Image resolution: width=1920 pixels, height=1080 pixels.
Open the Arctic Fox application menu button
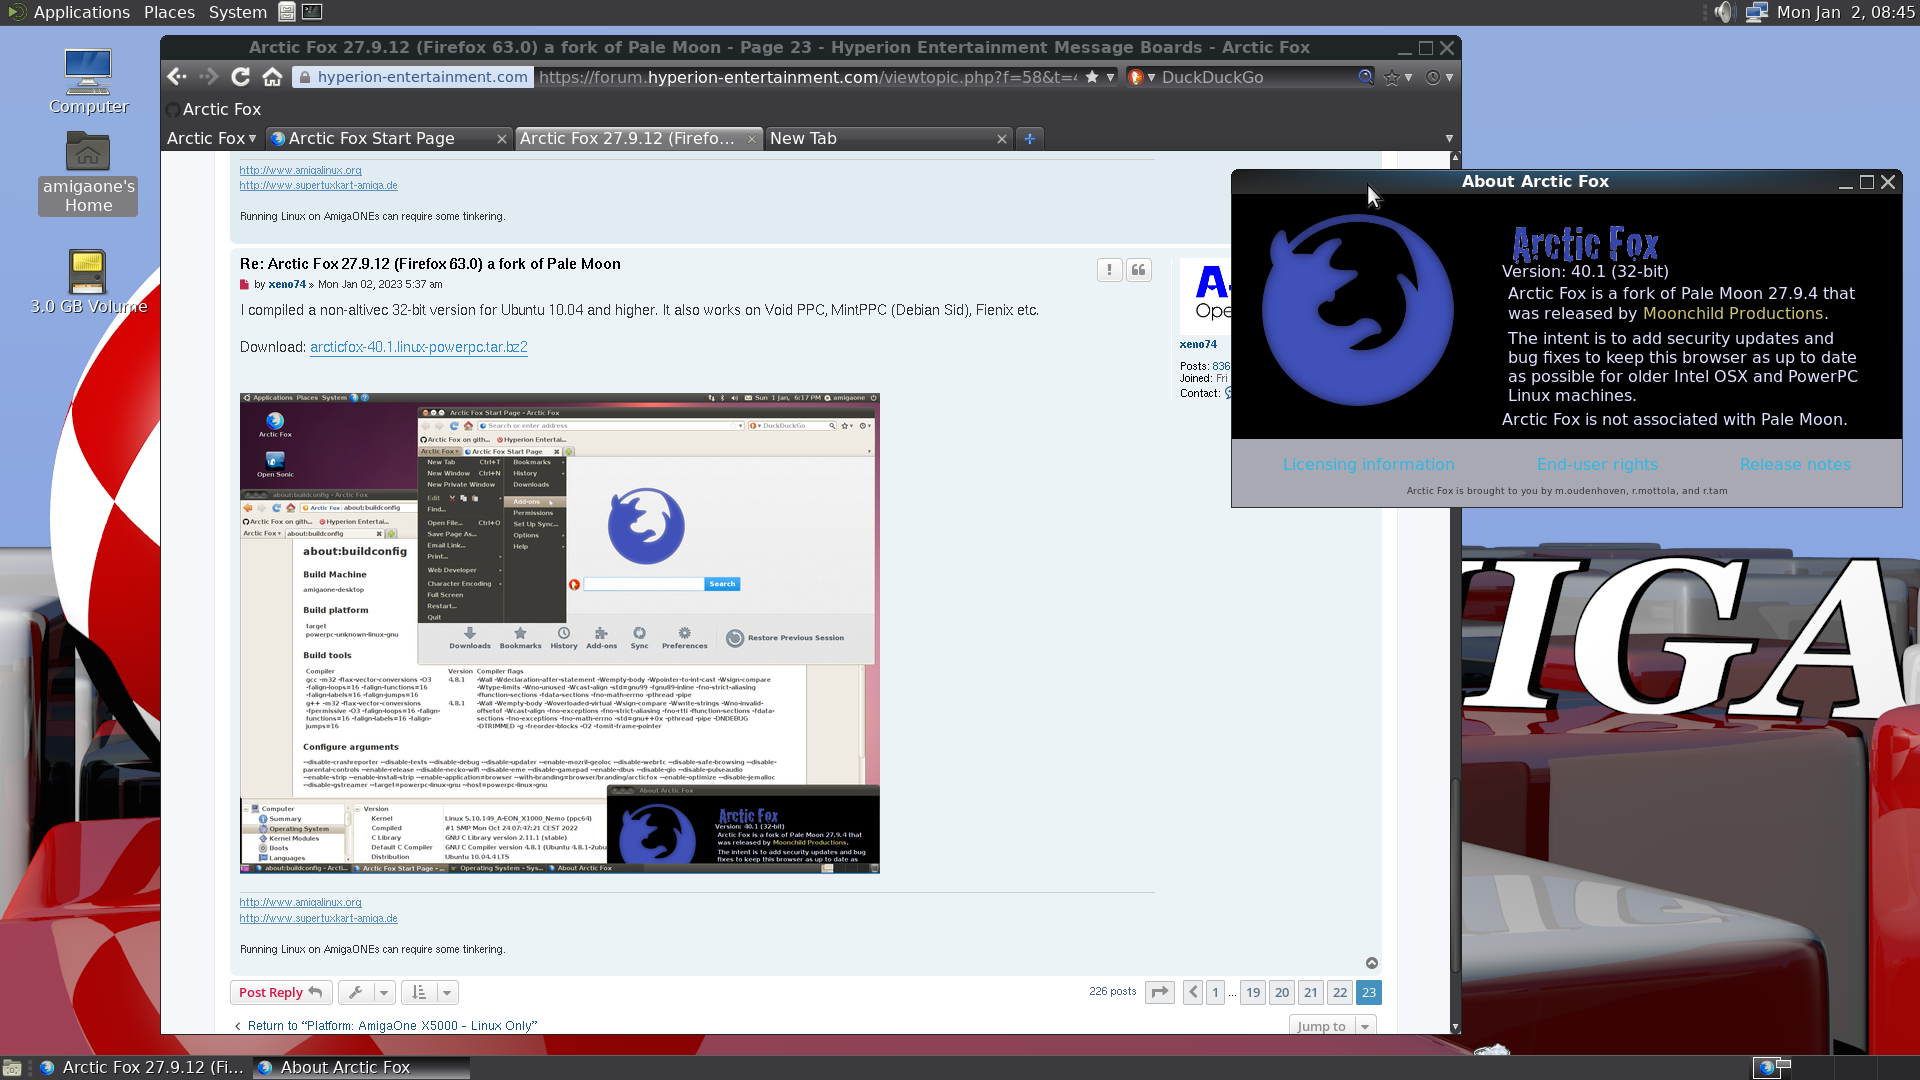(212, 139)
